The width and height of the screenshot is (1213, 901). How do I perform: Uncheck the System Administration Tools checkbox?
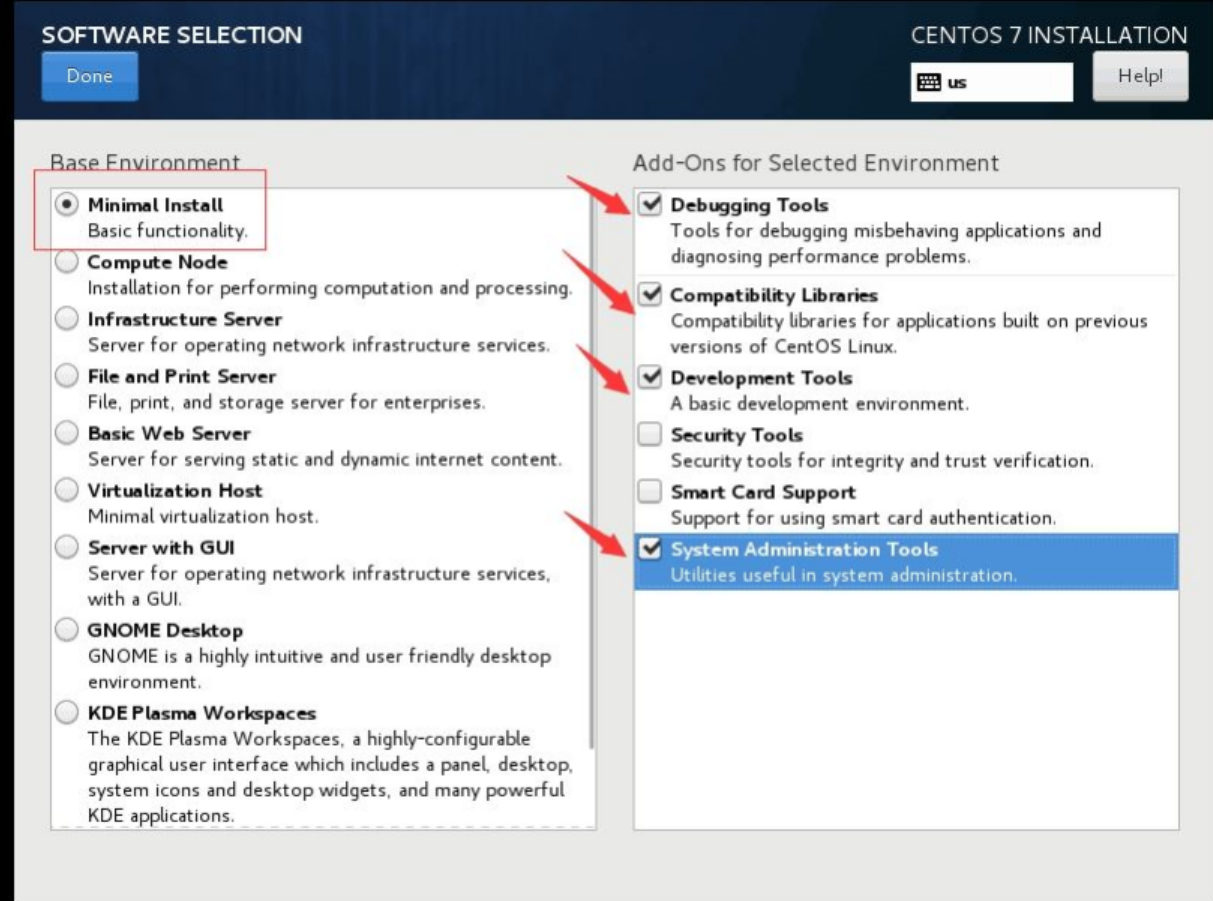[650, 549]
